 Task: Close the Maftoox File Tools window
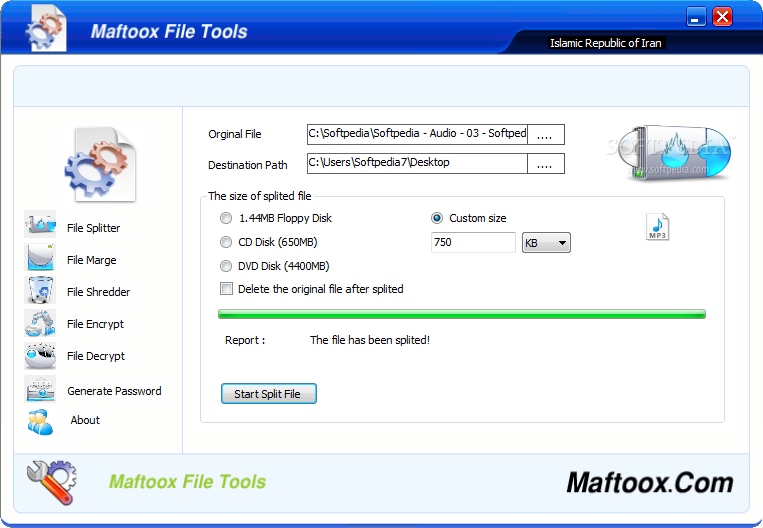pos(723,17)
